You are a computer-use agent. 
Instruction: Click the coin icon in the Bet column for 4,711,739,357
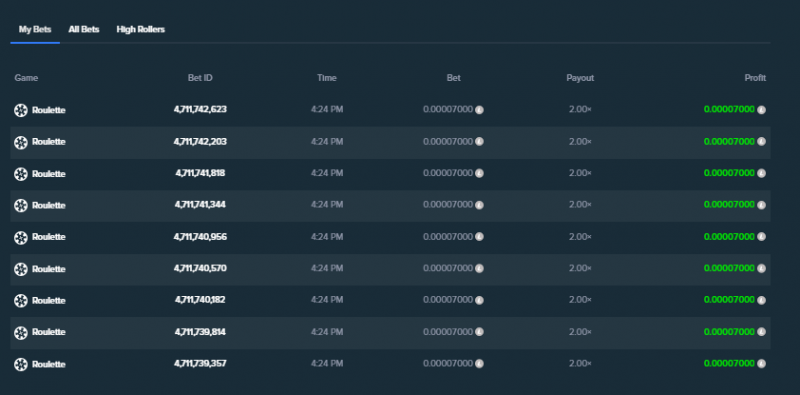479,364
